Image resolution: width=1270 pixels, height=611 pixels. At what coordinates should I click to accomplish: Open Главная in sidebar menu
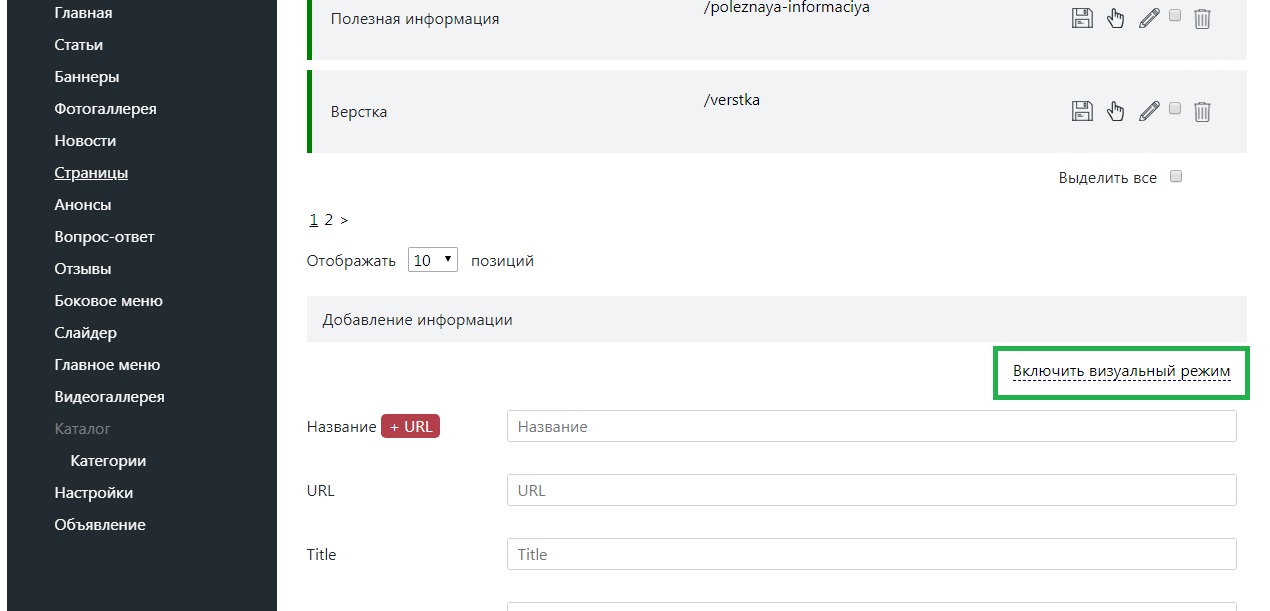click(x=83, y=13)
